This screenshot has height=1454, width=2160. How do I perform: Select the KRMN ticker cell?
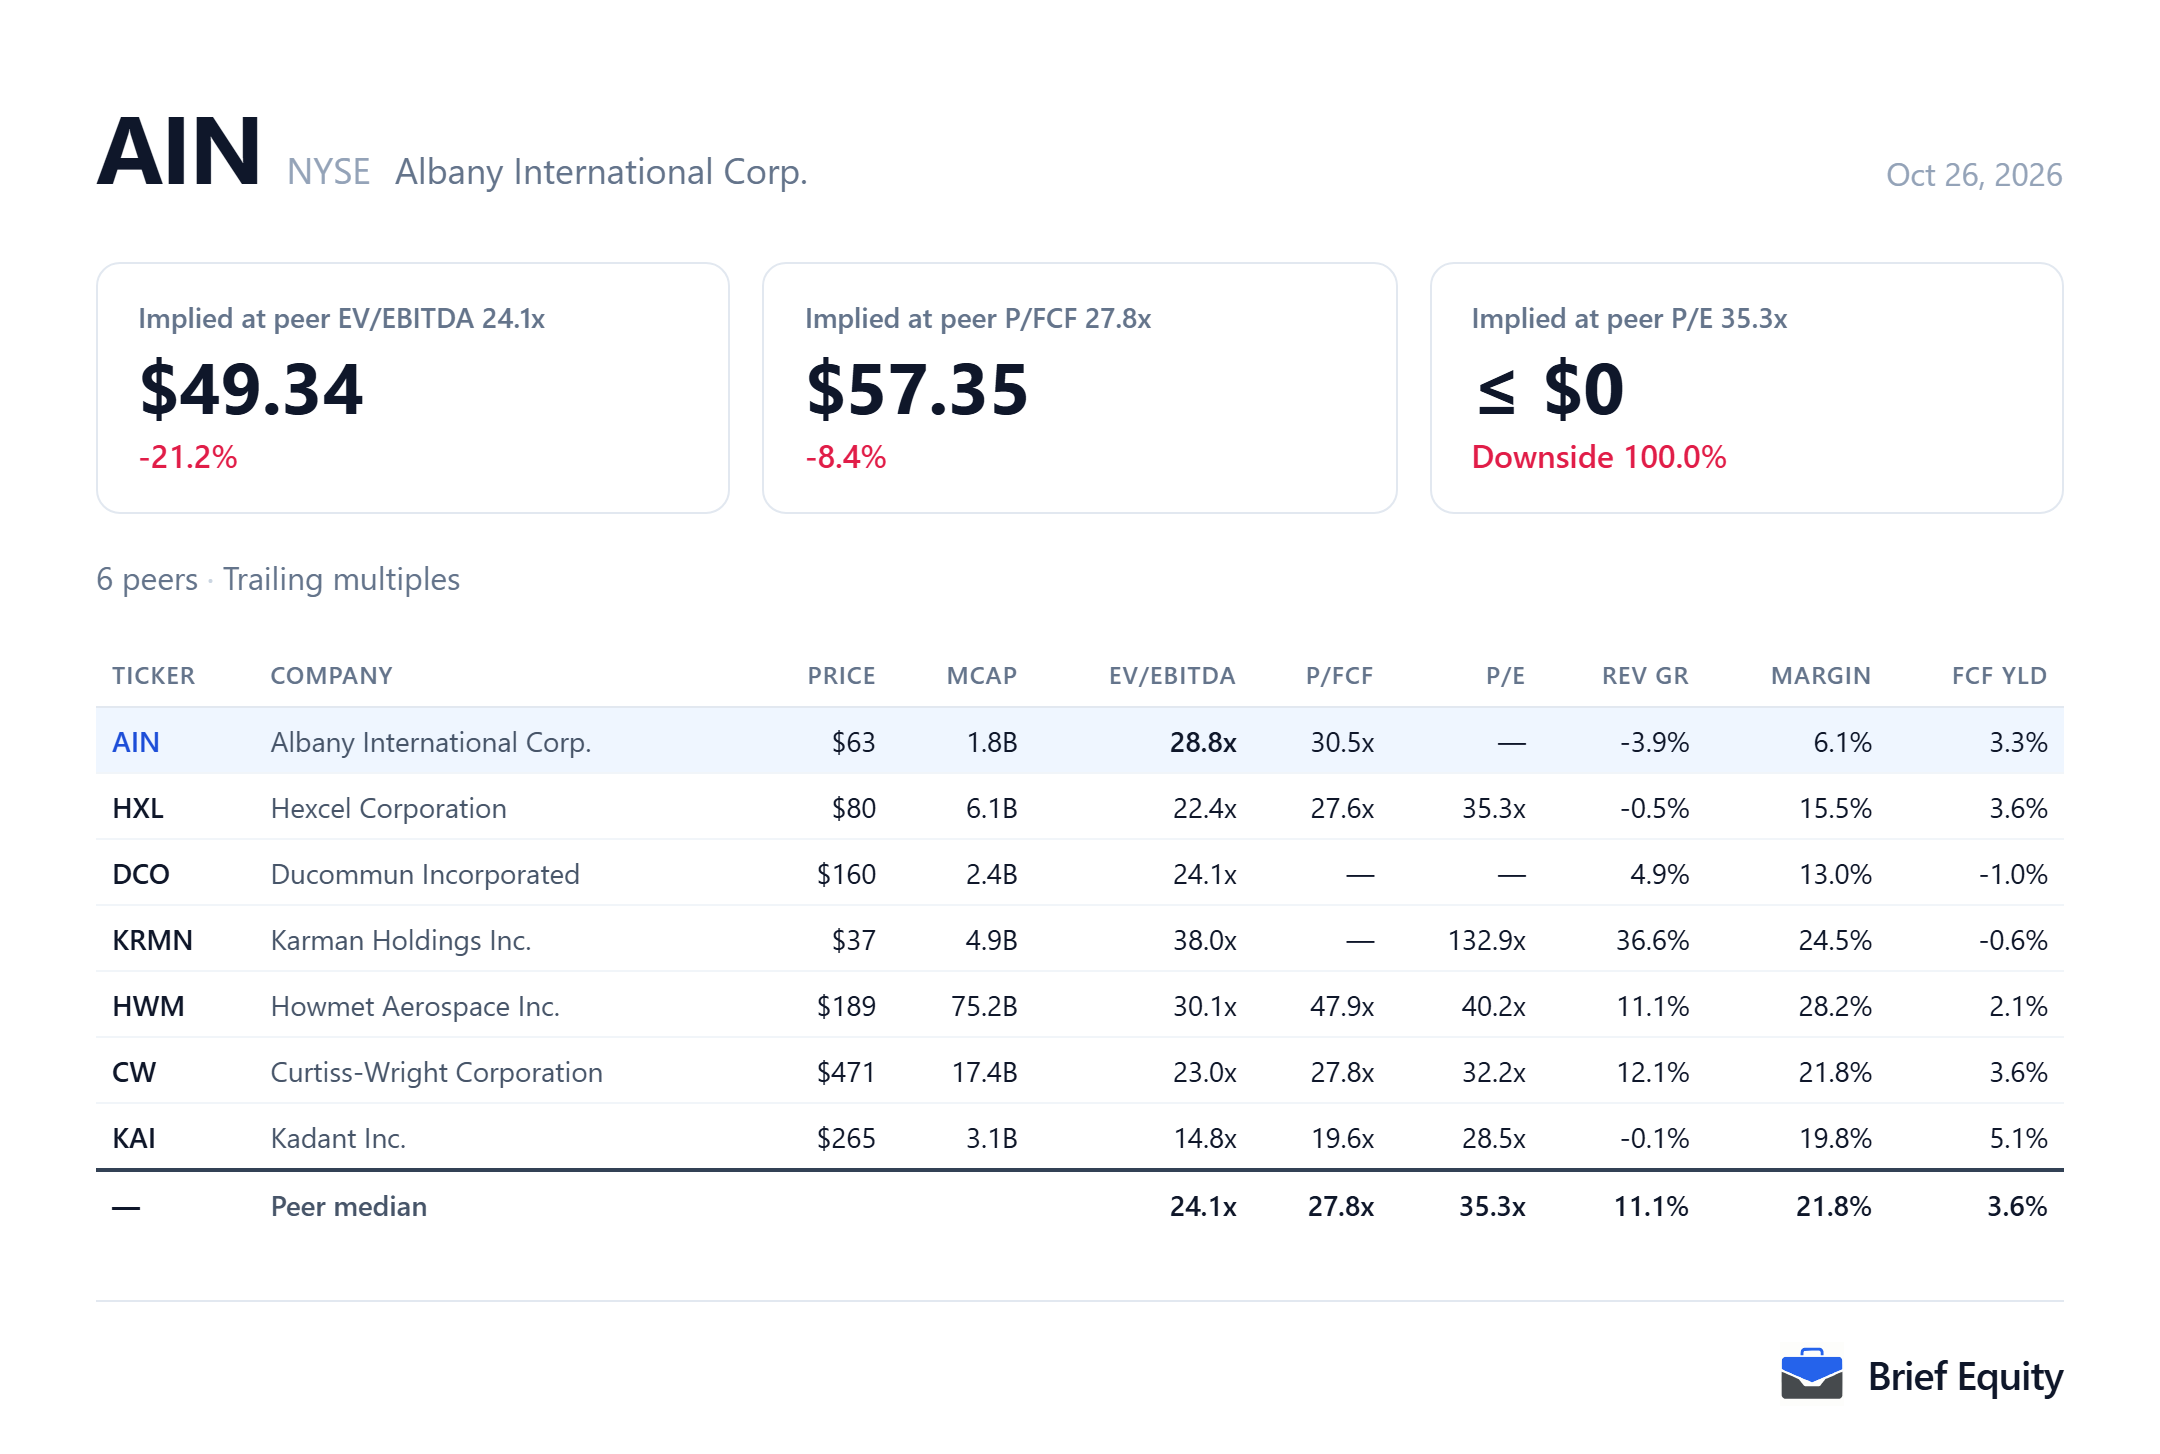click(152, 940)
